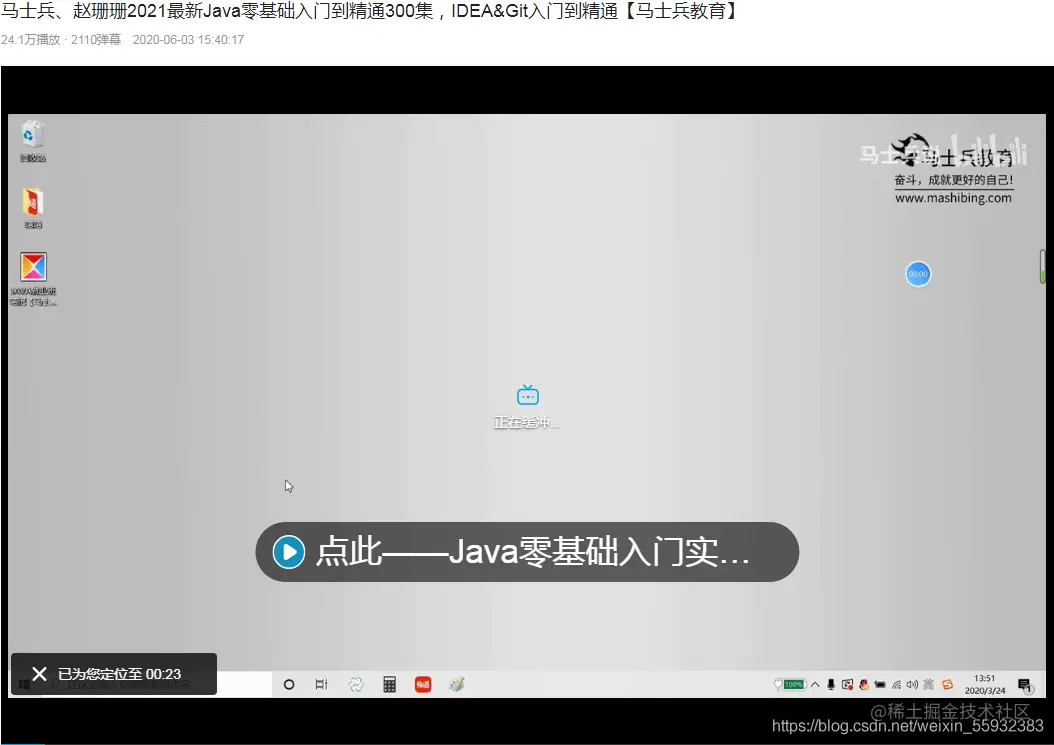Click the video title 马士兵、赵珊珊2021最新Java
Screen dimensions: 1054x745
point(370,11)
